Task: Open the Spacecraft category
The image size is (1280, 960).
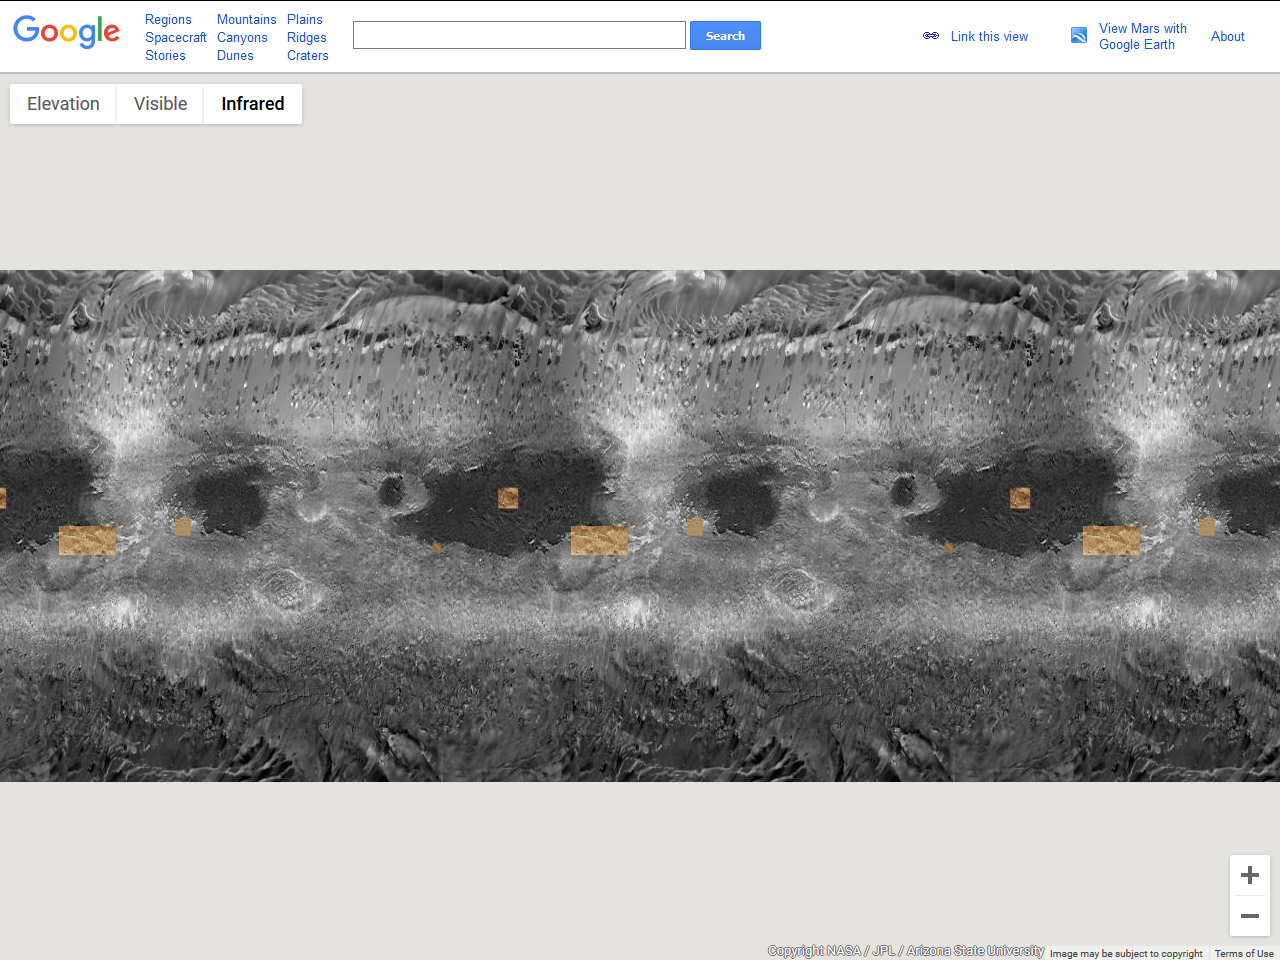Action: pyautogui.click(x=176, y=37)
